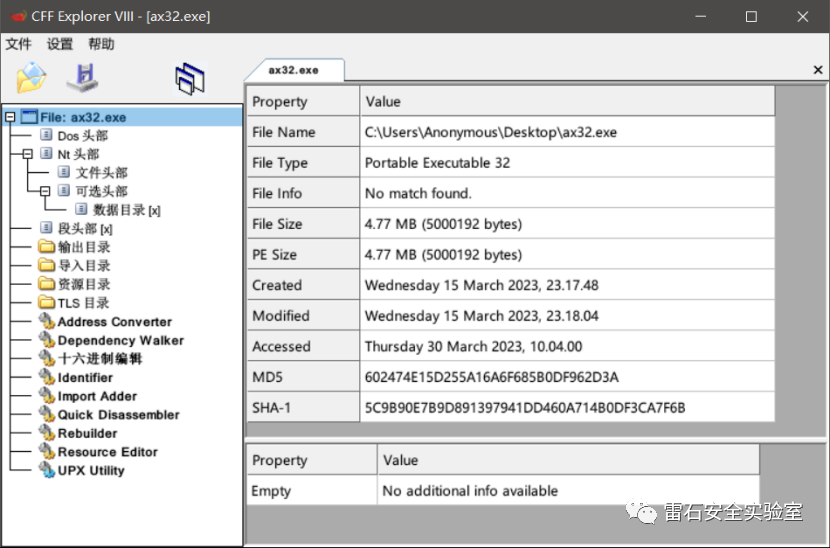Screen dimensions: 830x548
Task: Save file with the floppy disk icon
Action: (83, 78)
